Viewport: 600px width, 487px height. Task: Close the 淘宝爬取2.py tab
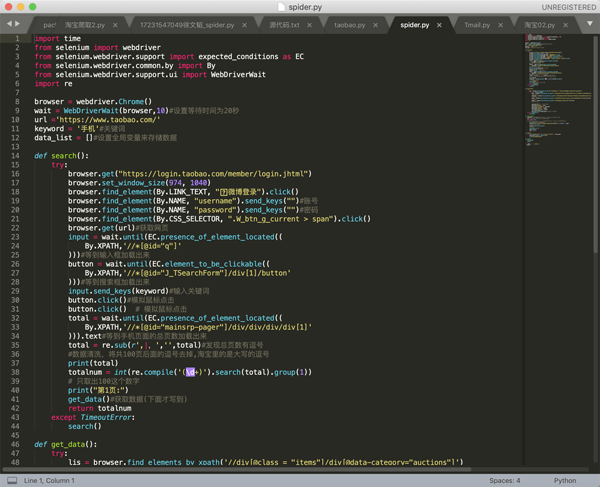coord(115,25)
